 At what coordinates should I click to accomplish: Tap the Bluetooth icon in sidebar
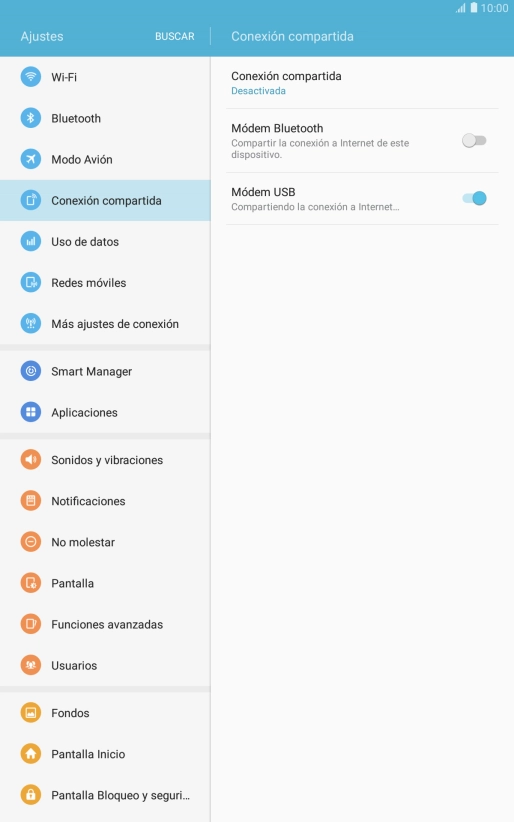(x=31, y=118)
